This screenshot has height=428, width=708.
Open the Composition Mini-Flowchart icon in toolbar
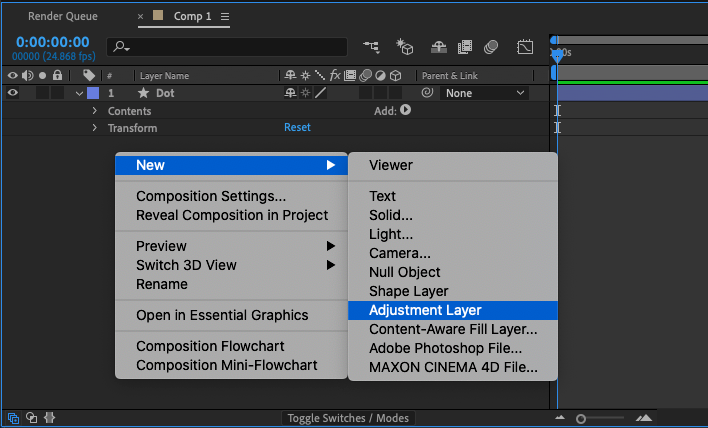point(371,47)
